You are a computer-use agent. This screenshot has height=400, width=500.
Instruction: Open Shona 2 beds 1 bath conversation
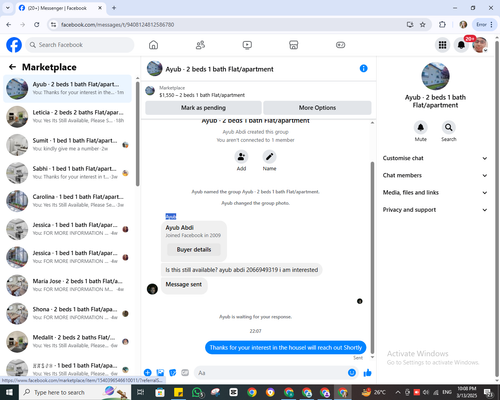(x=68, y=313)
